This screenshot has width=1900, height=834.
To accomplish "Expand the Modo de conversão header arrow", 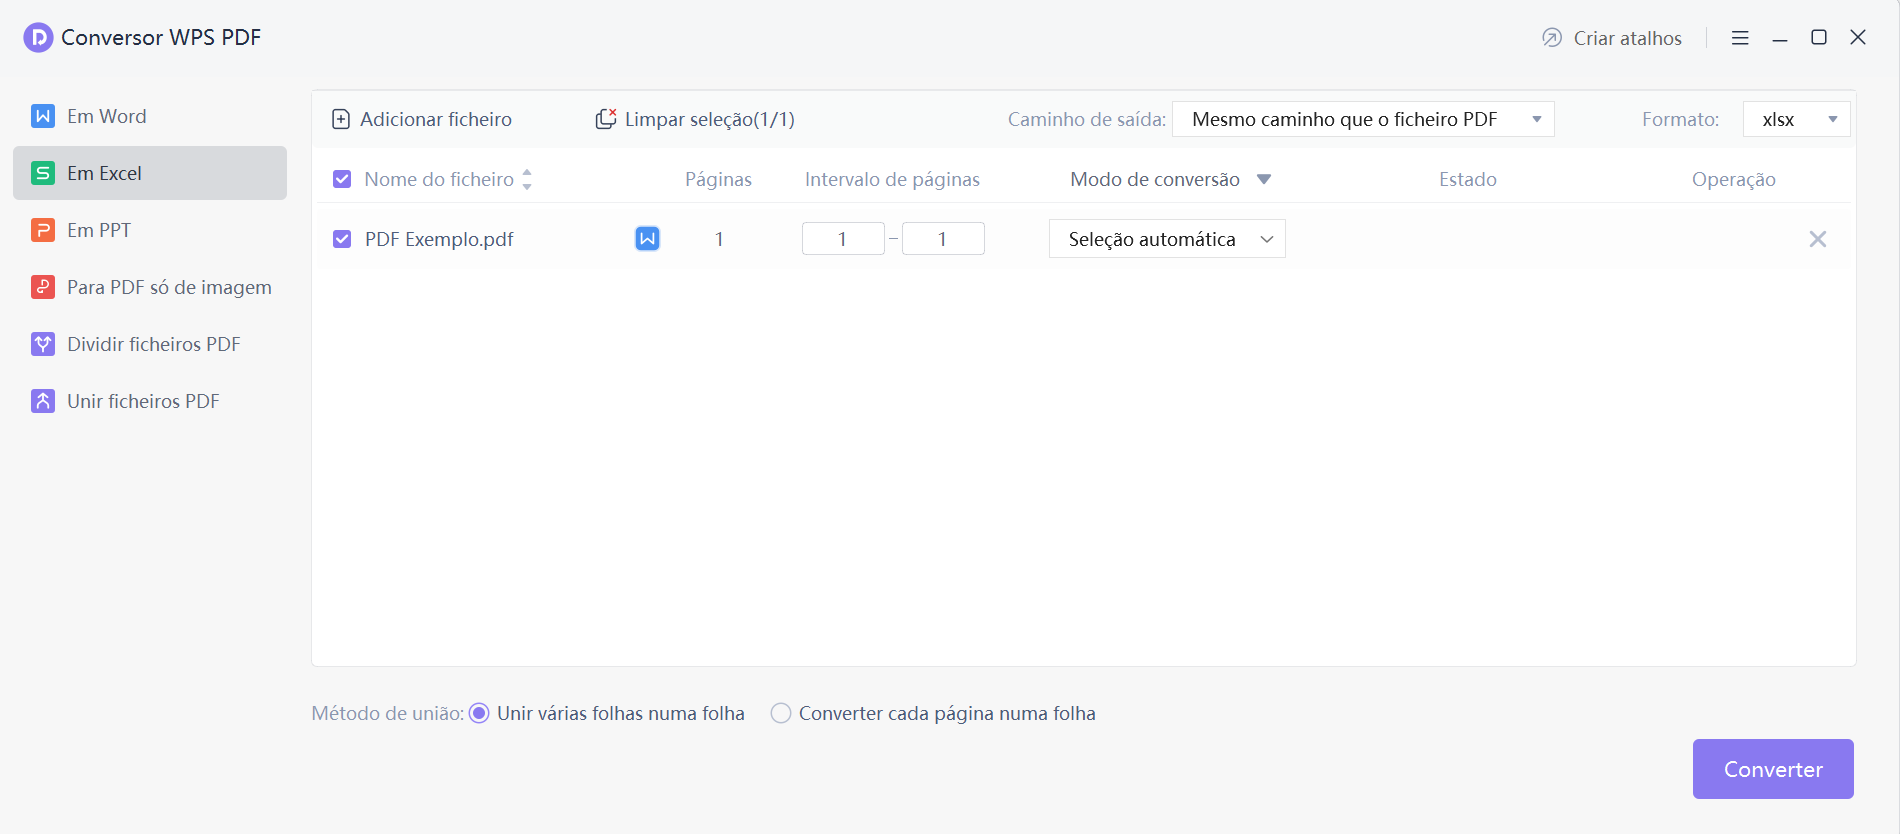I will tap(1264, 179).
